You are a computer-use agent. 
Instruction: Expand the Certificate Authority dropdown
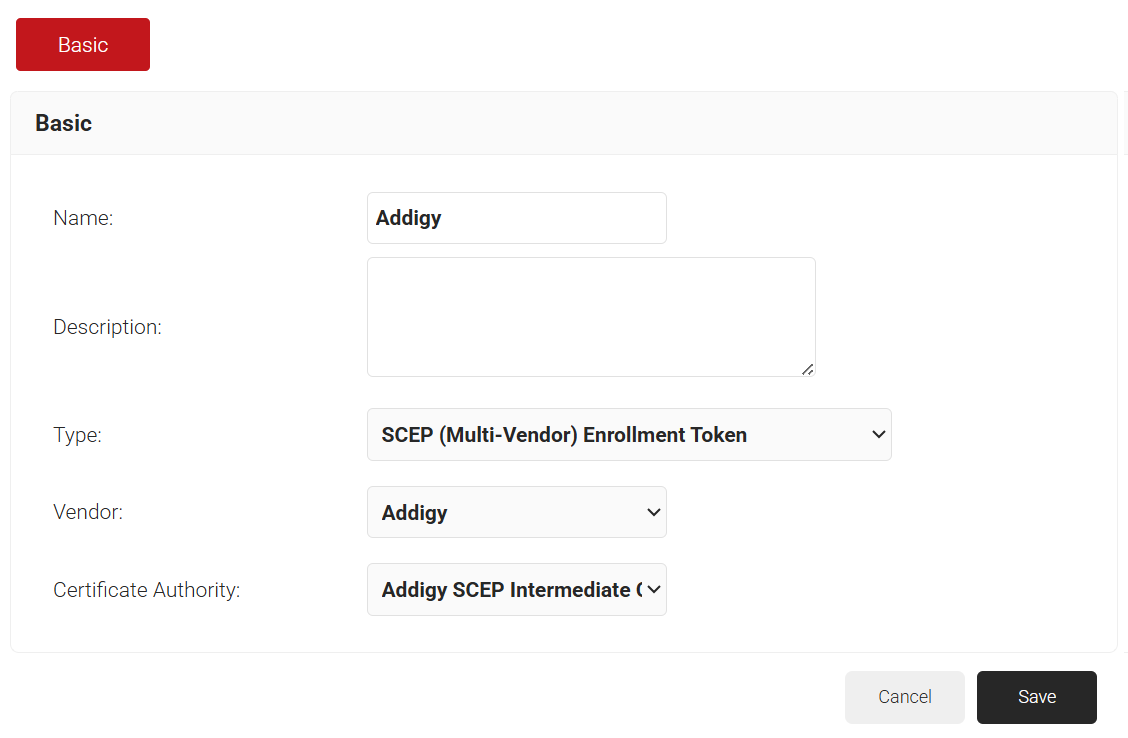click(x=510, y=590)
